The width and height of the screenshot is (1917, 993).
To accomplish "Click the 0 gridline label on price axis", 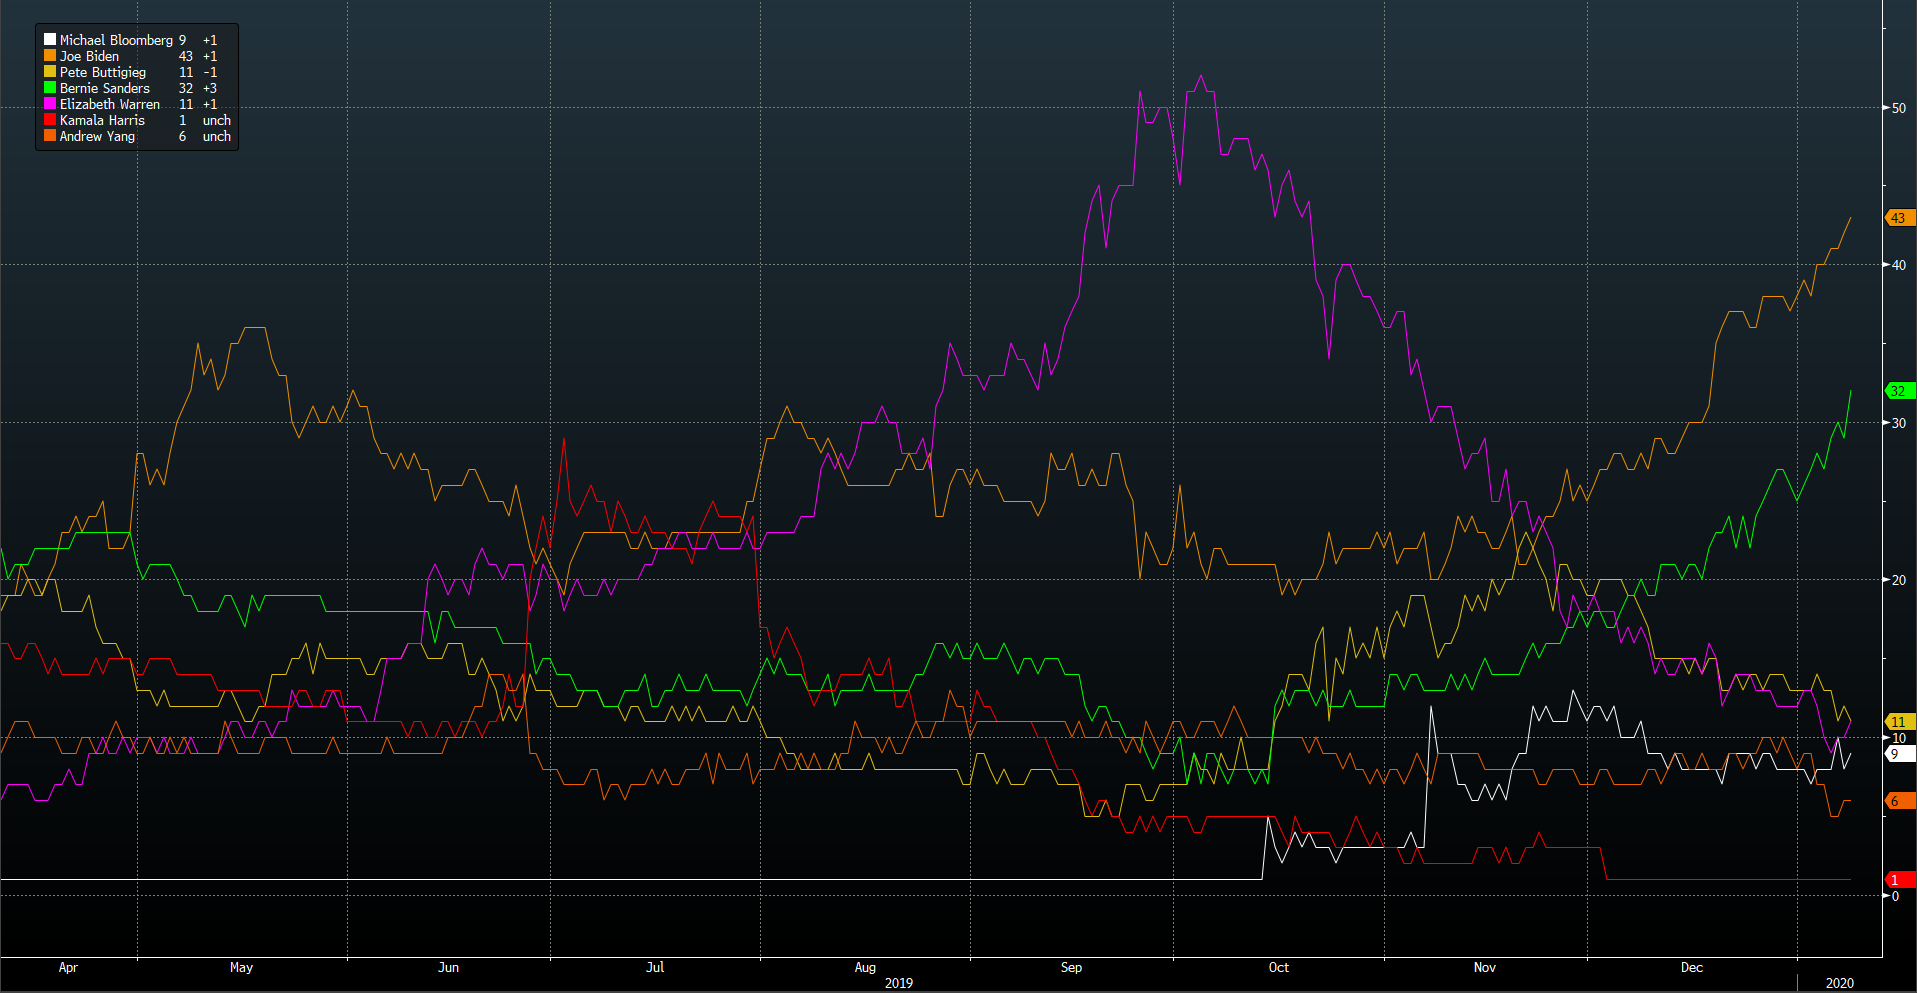I will coord(1895,896).
